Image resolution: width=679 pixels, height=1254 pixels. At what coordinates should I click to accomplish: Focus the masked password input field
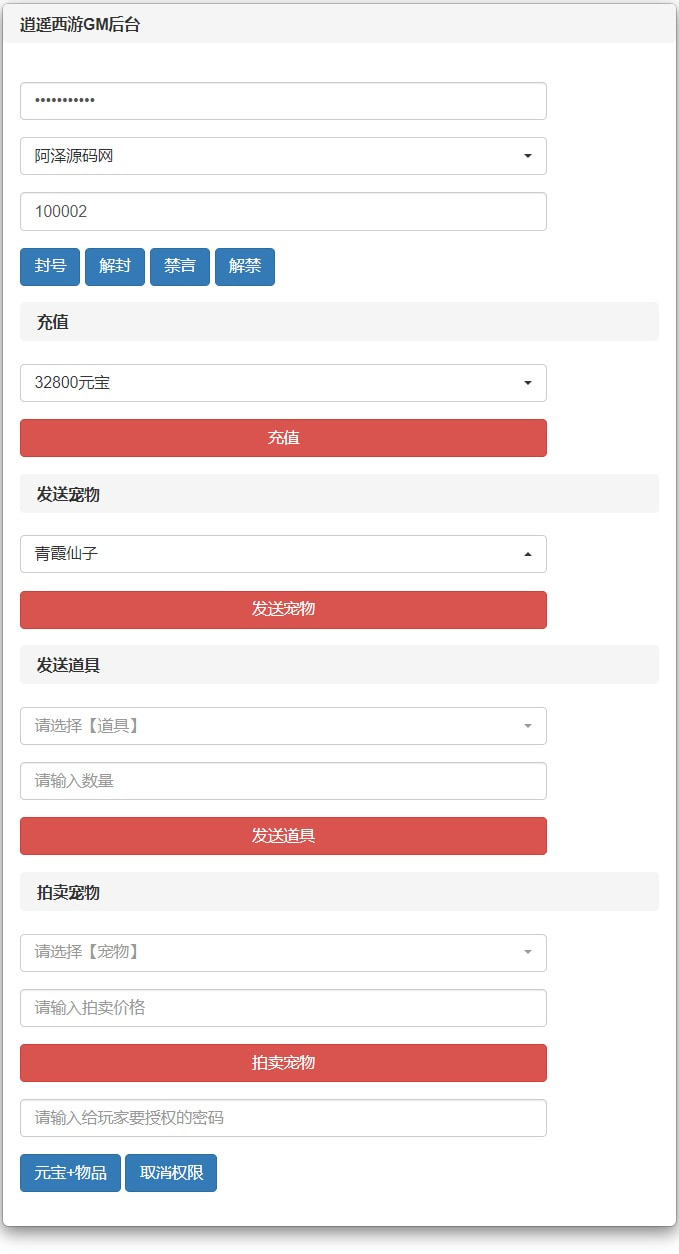pos(283,101)
